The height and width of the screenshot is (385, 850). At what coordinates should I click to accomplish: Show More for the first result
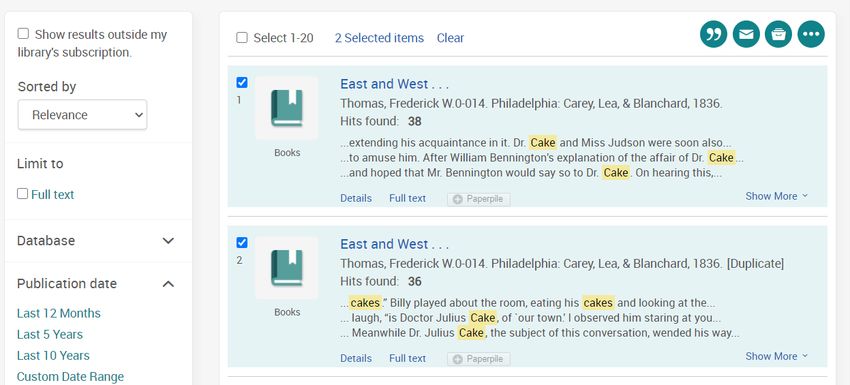pyautogui.click(x=776, y=196)
